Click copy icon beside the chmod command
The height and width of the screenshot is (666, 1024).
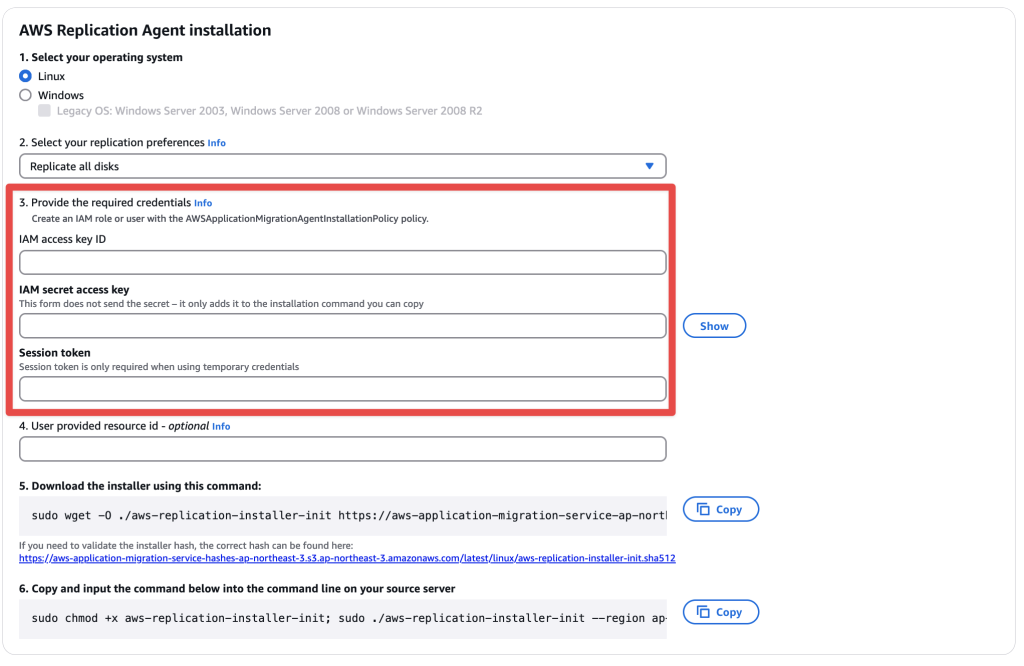(703, 612)
